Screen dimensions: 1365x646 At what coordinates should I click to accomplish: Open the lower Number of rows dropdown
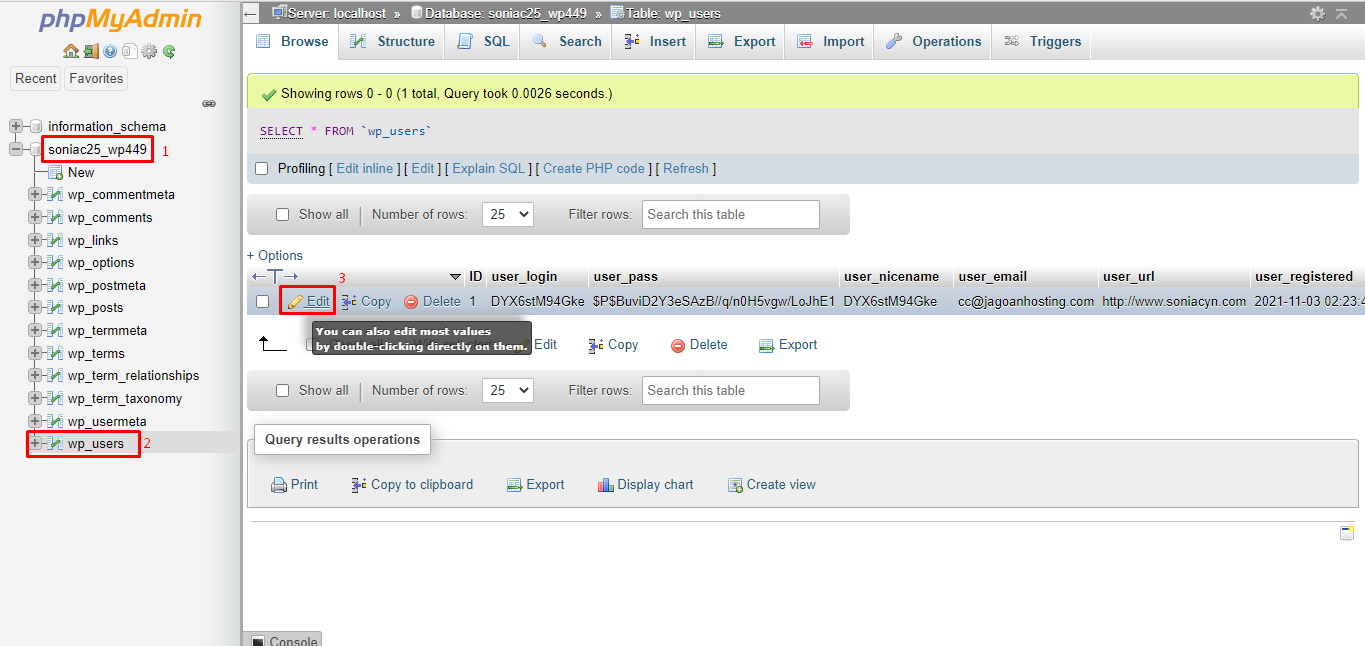point(508,391)
